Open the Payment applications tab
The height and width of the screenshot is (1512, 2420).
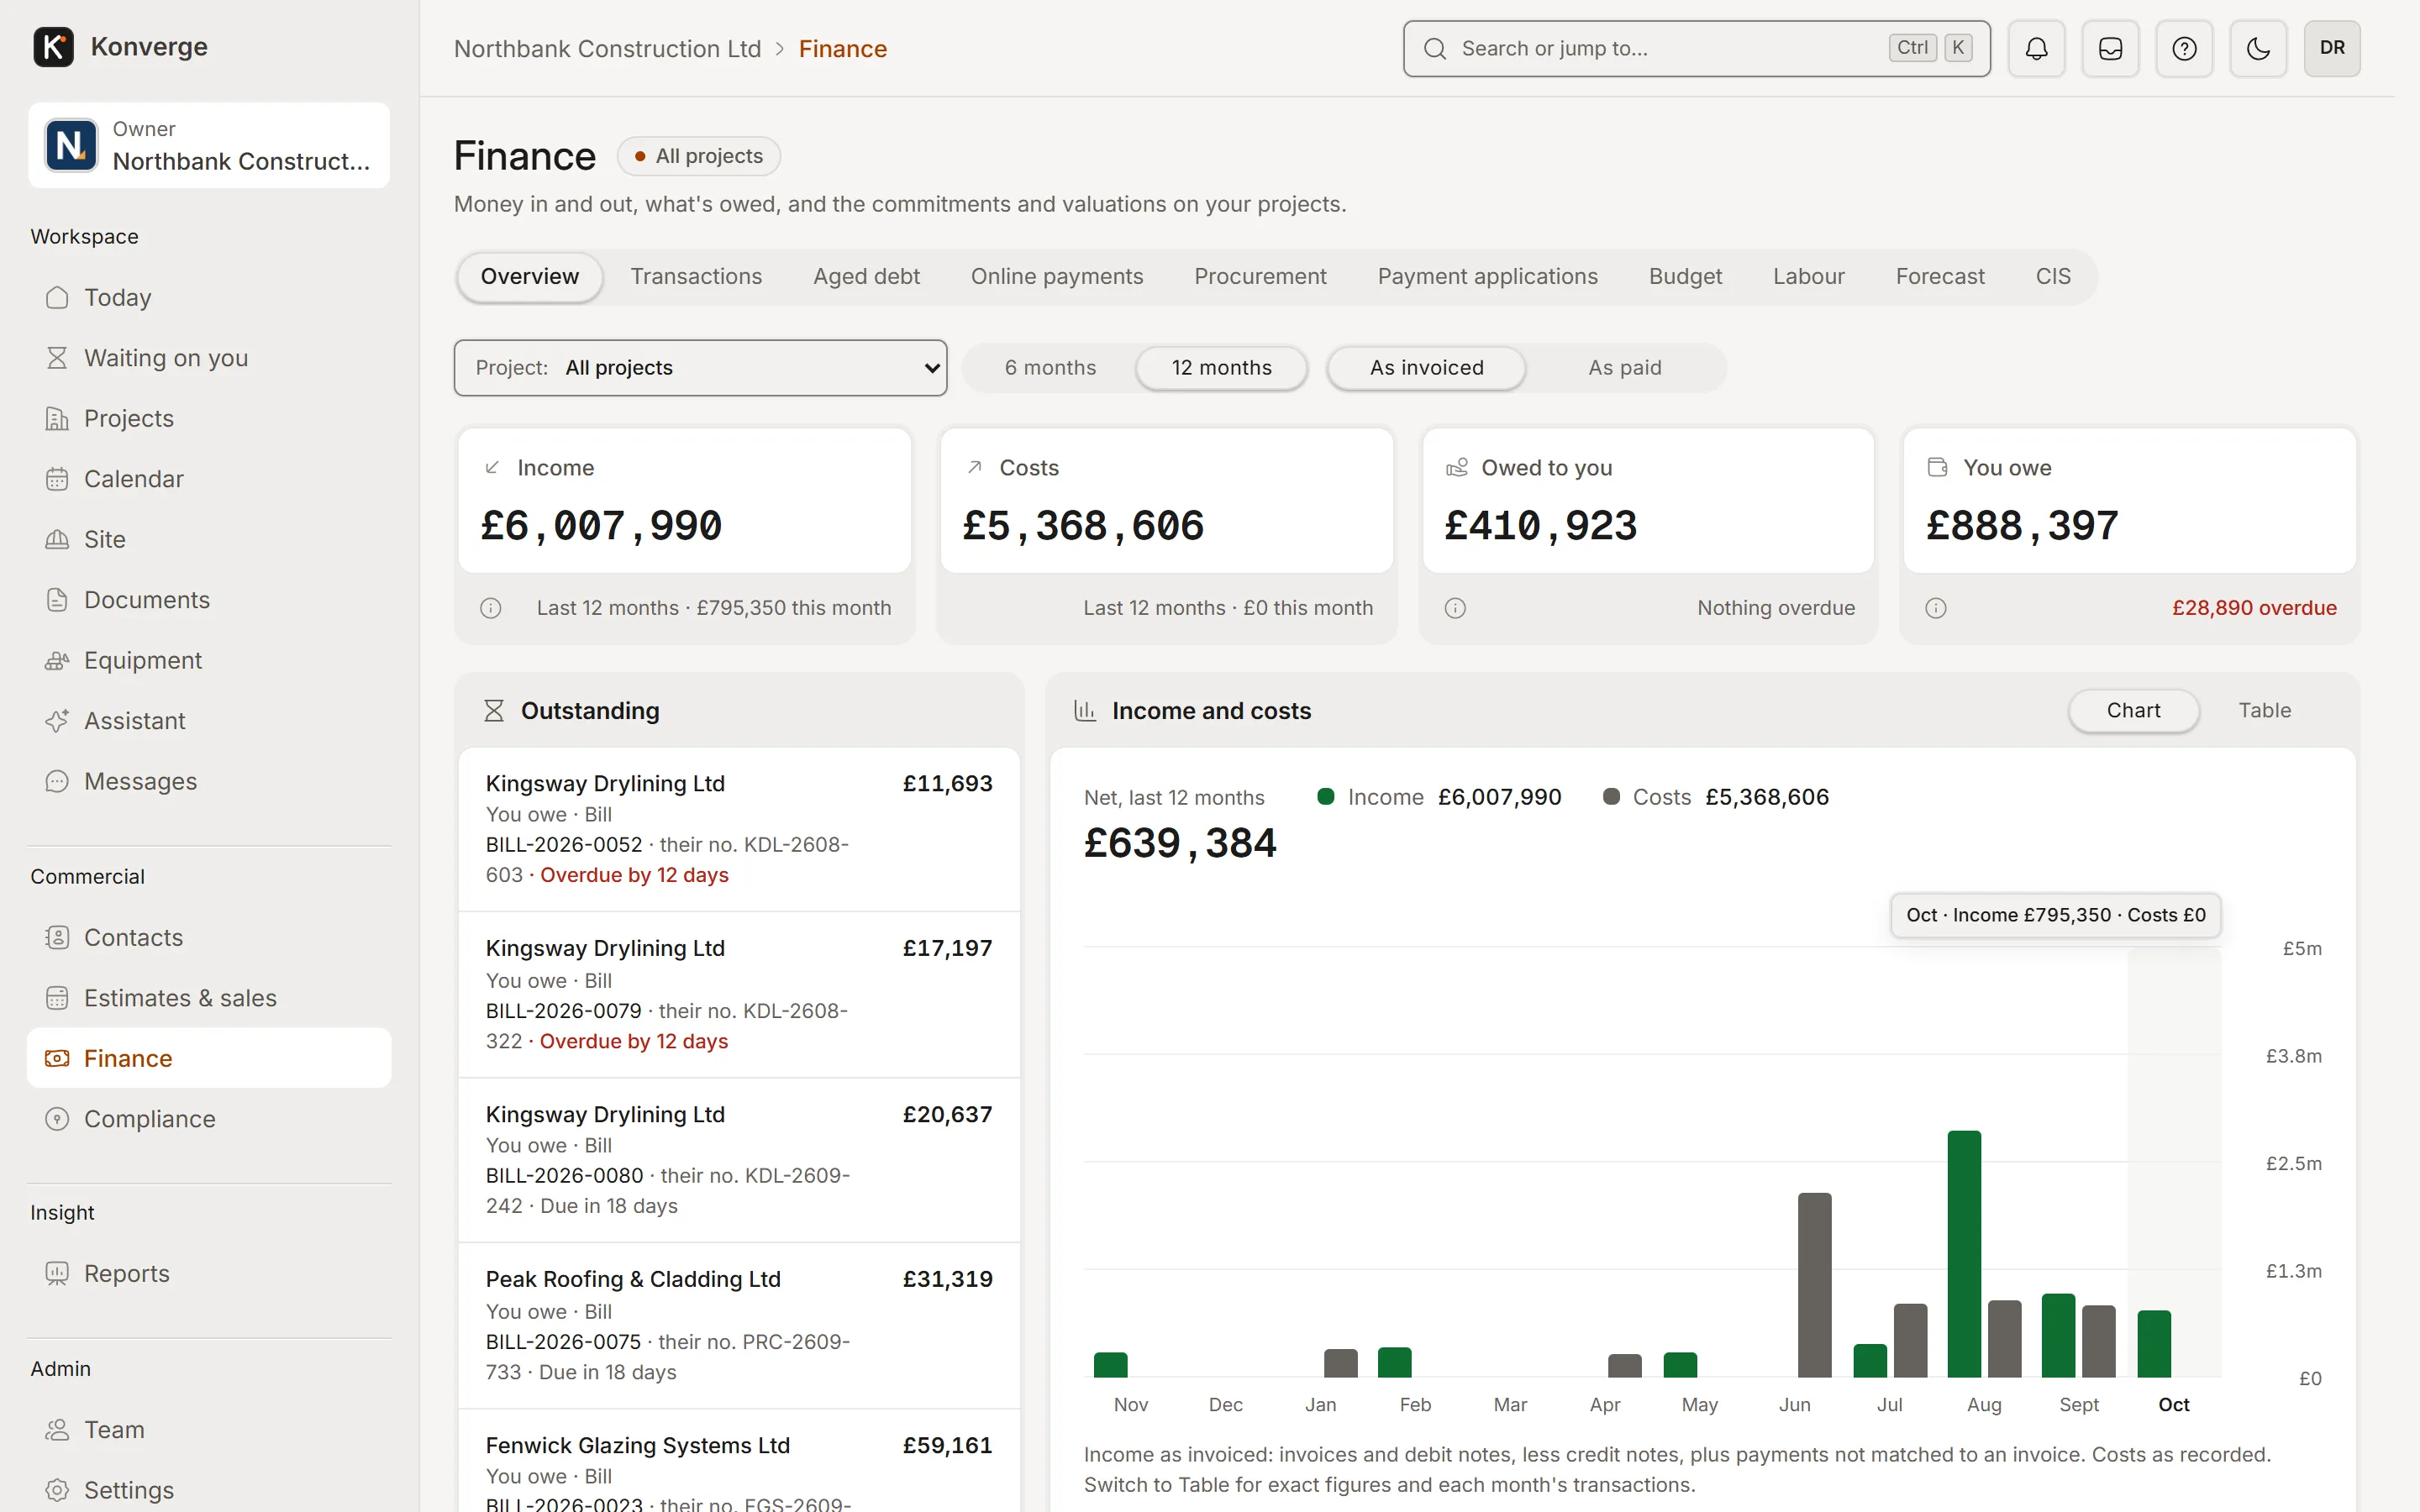[x=1487, y=277]
